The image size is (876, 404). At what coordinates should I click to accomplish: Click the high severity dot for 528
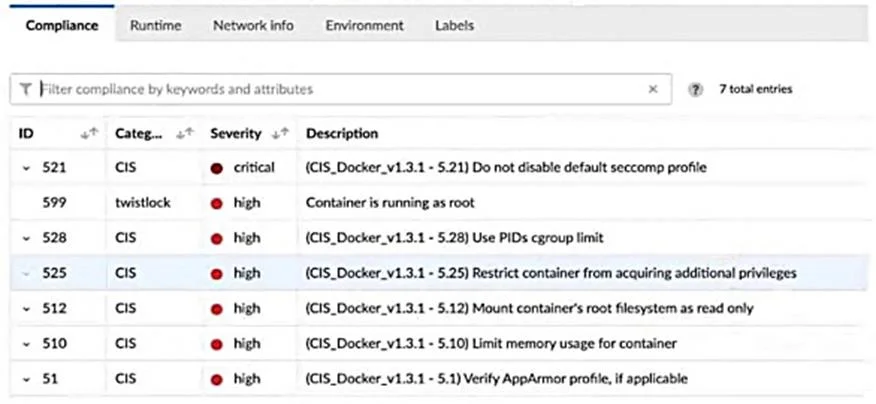[217, 239]
